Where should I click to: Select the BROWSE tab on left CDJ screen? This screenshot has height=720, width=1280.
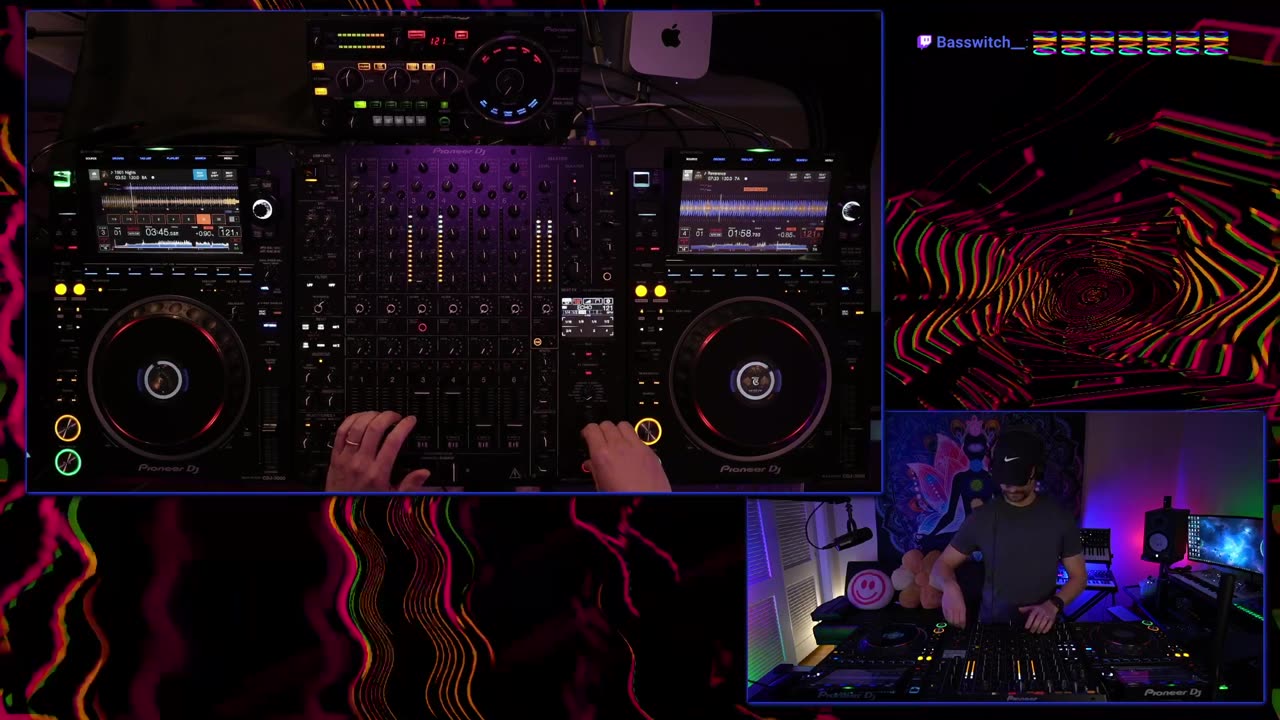(x=119, y=158)
